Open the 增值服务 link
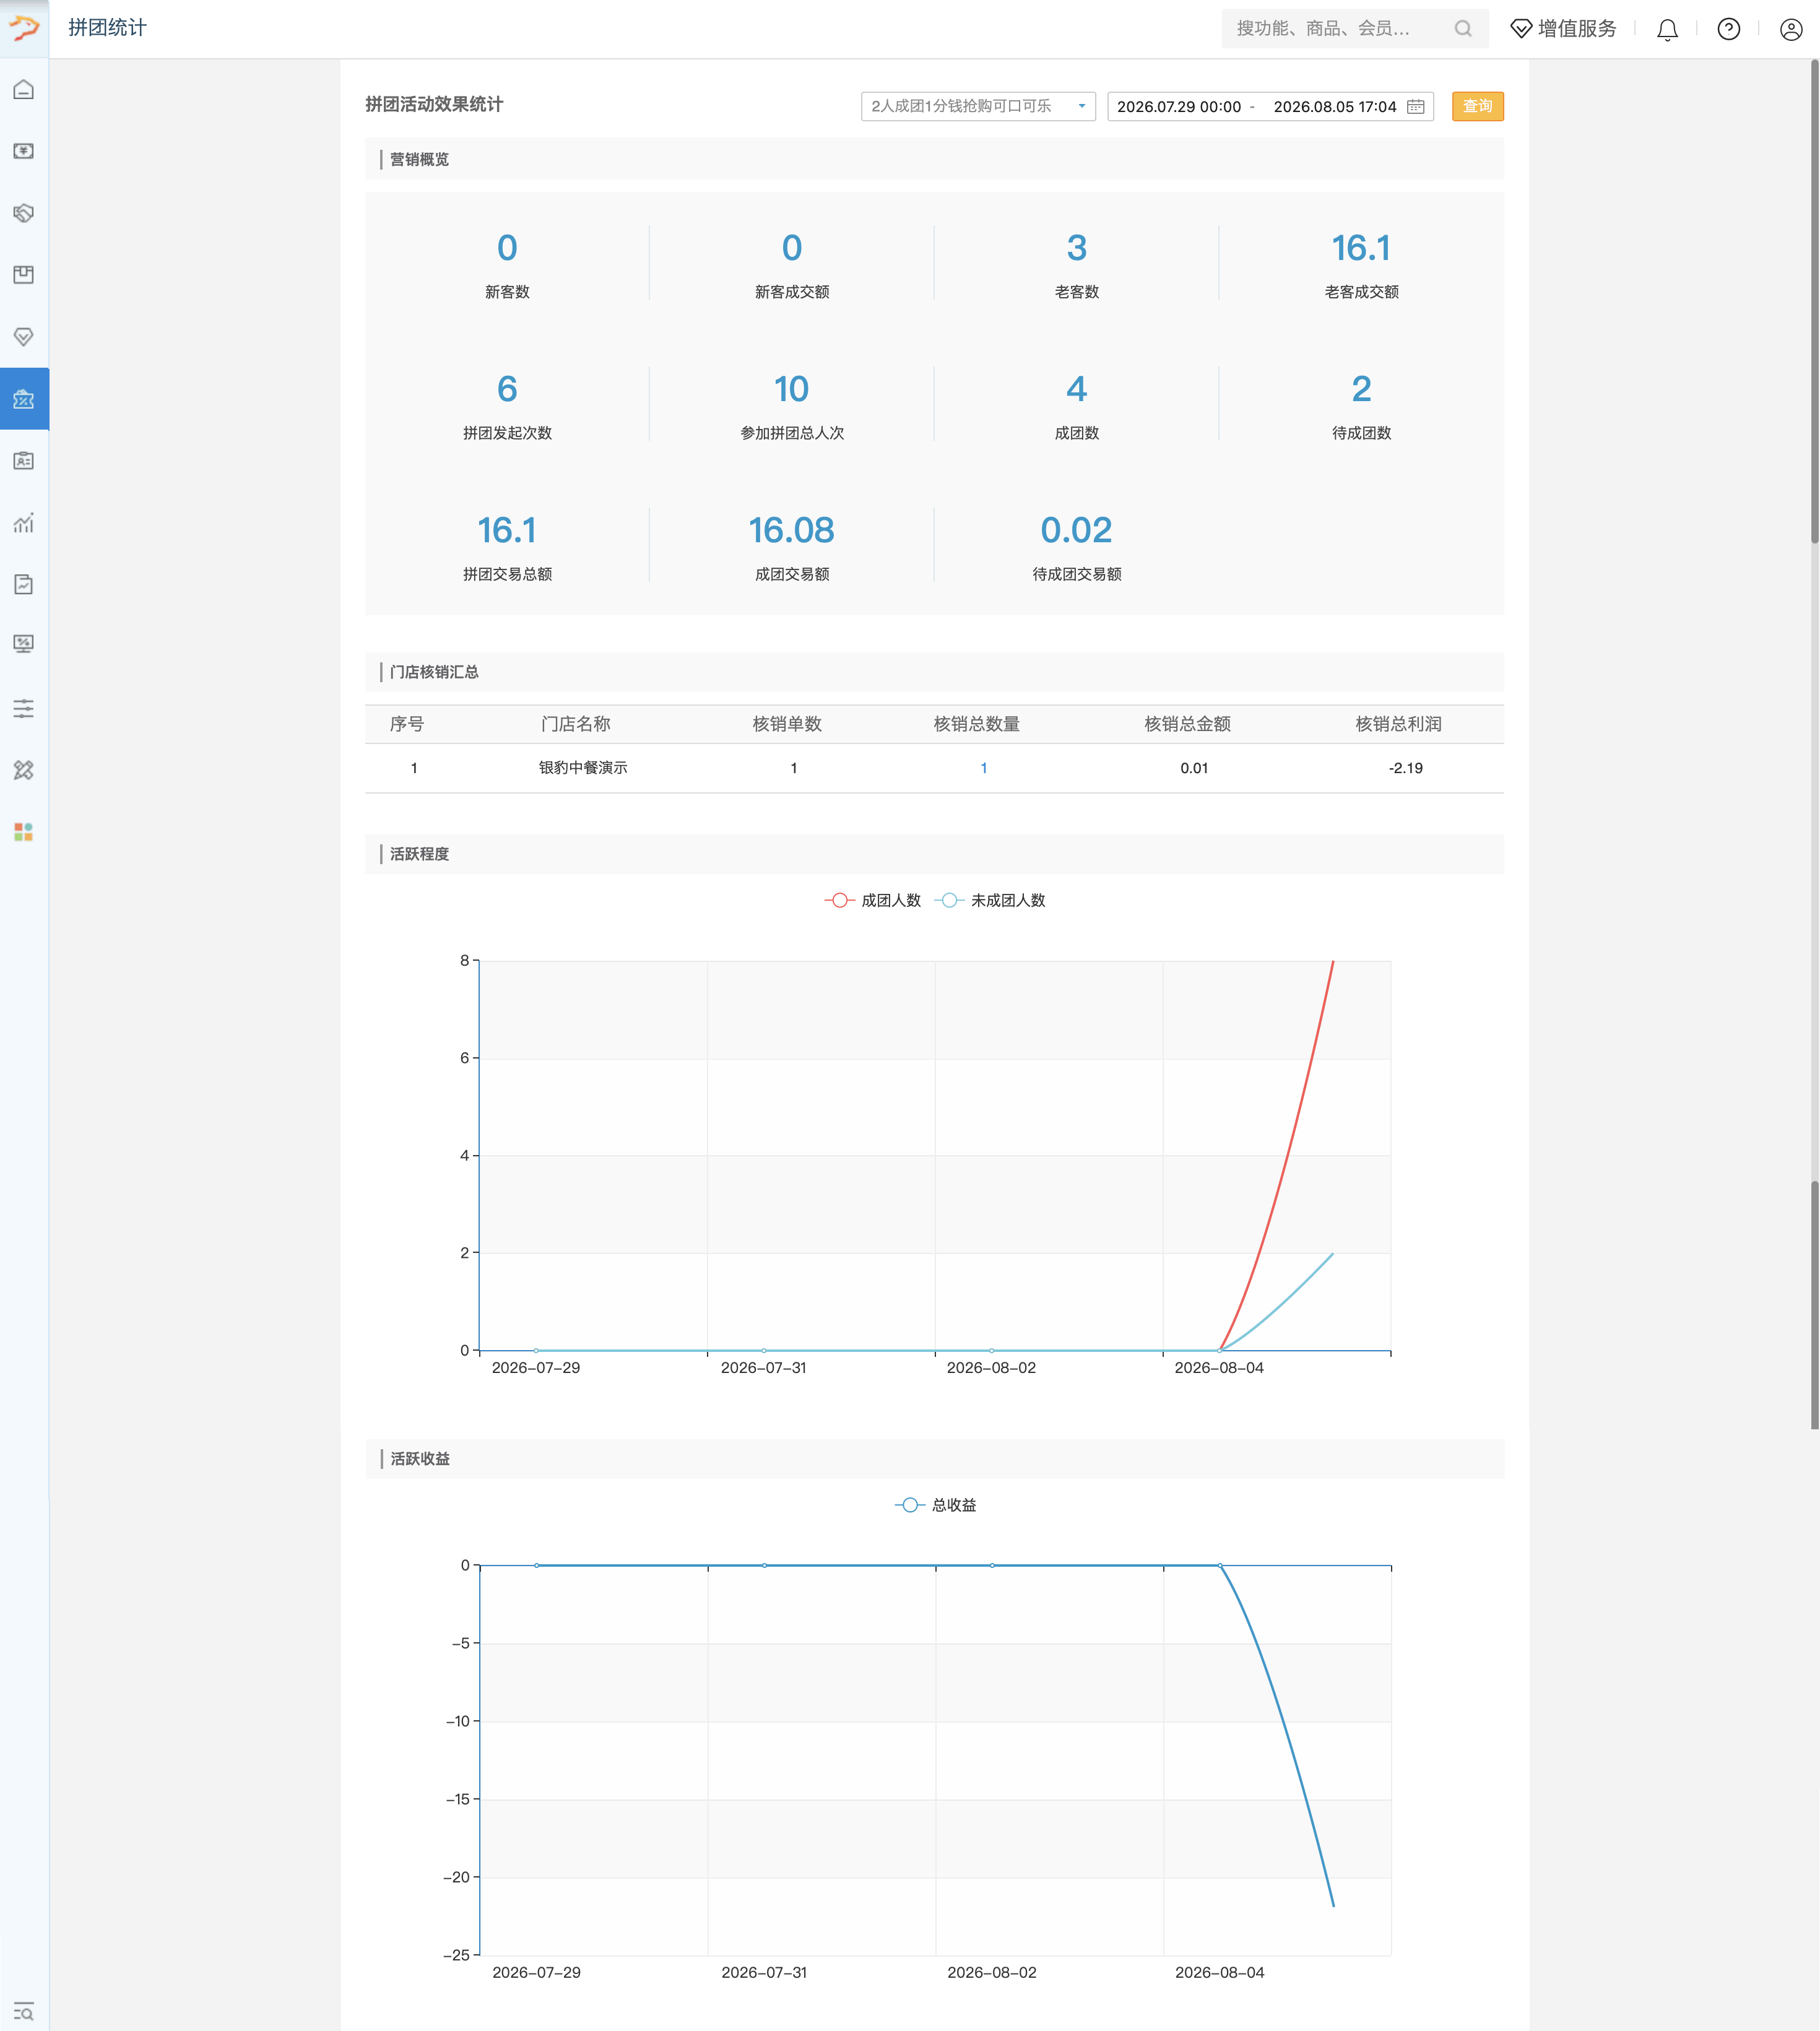The width and height of the screenshot is (1820, 2031). 1577,28
